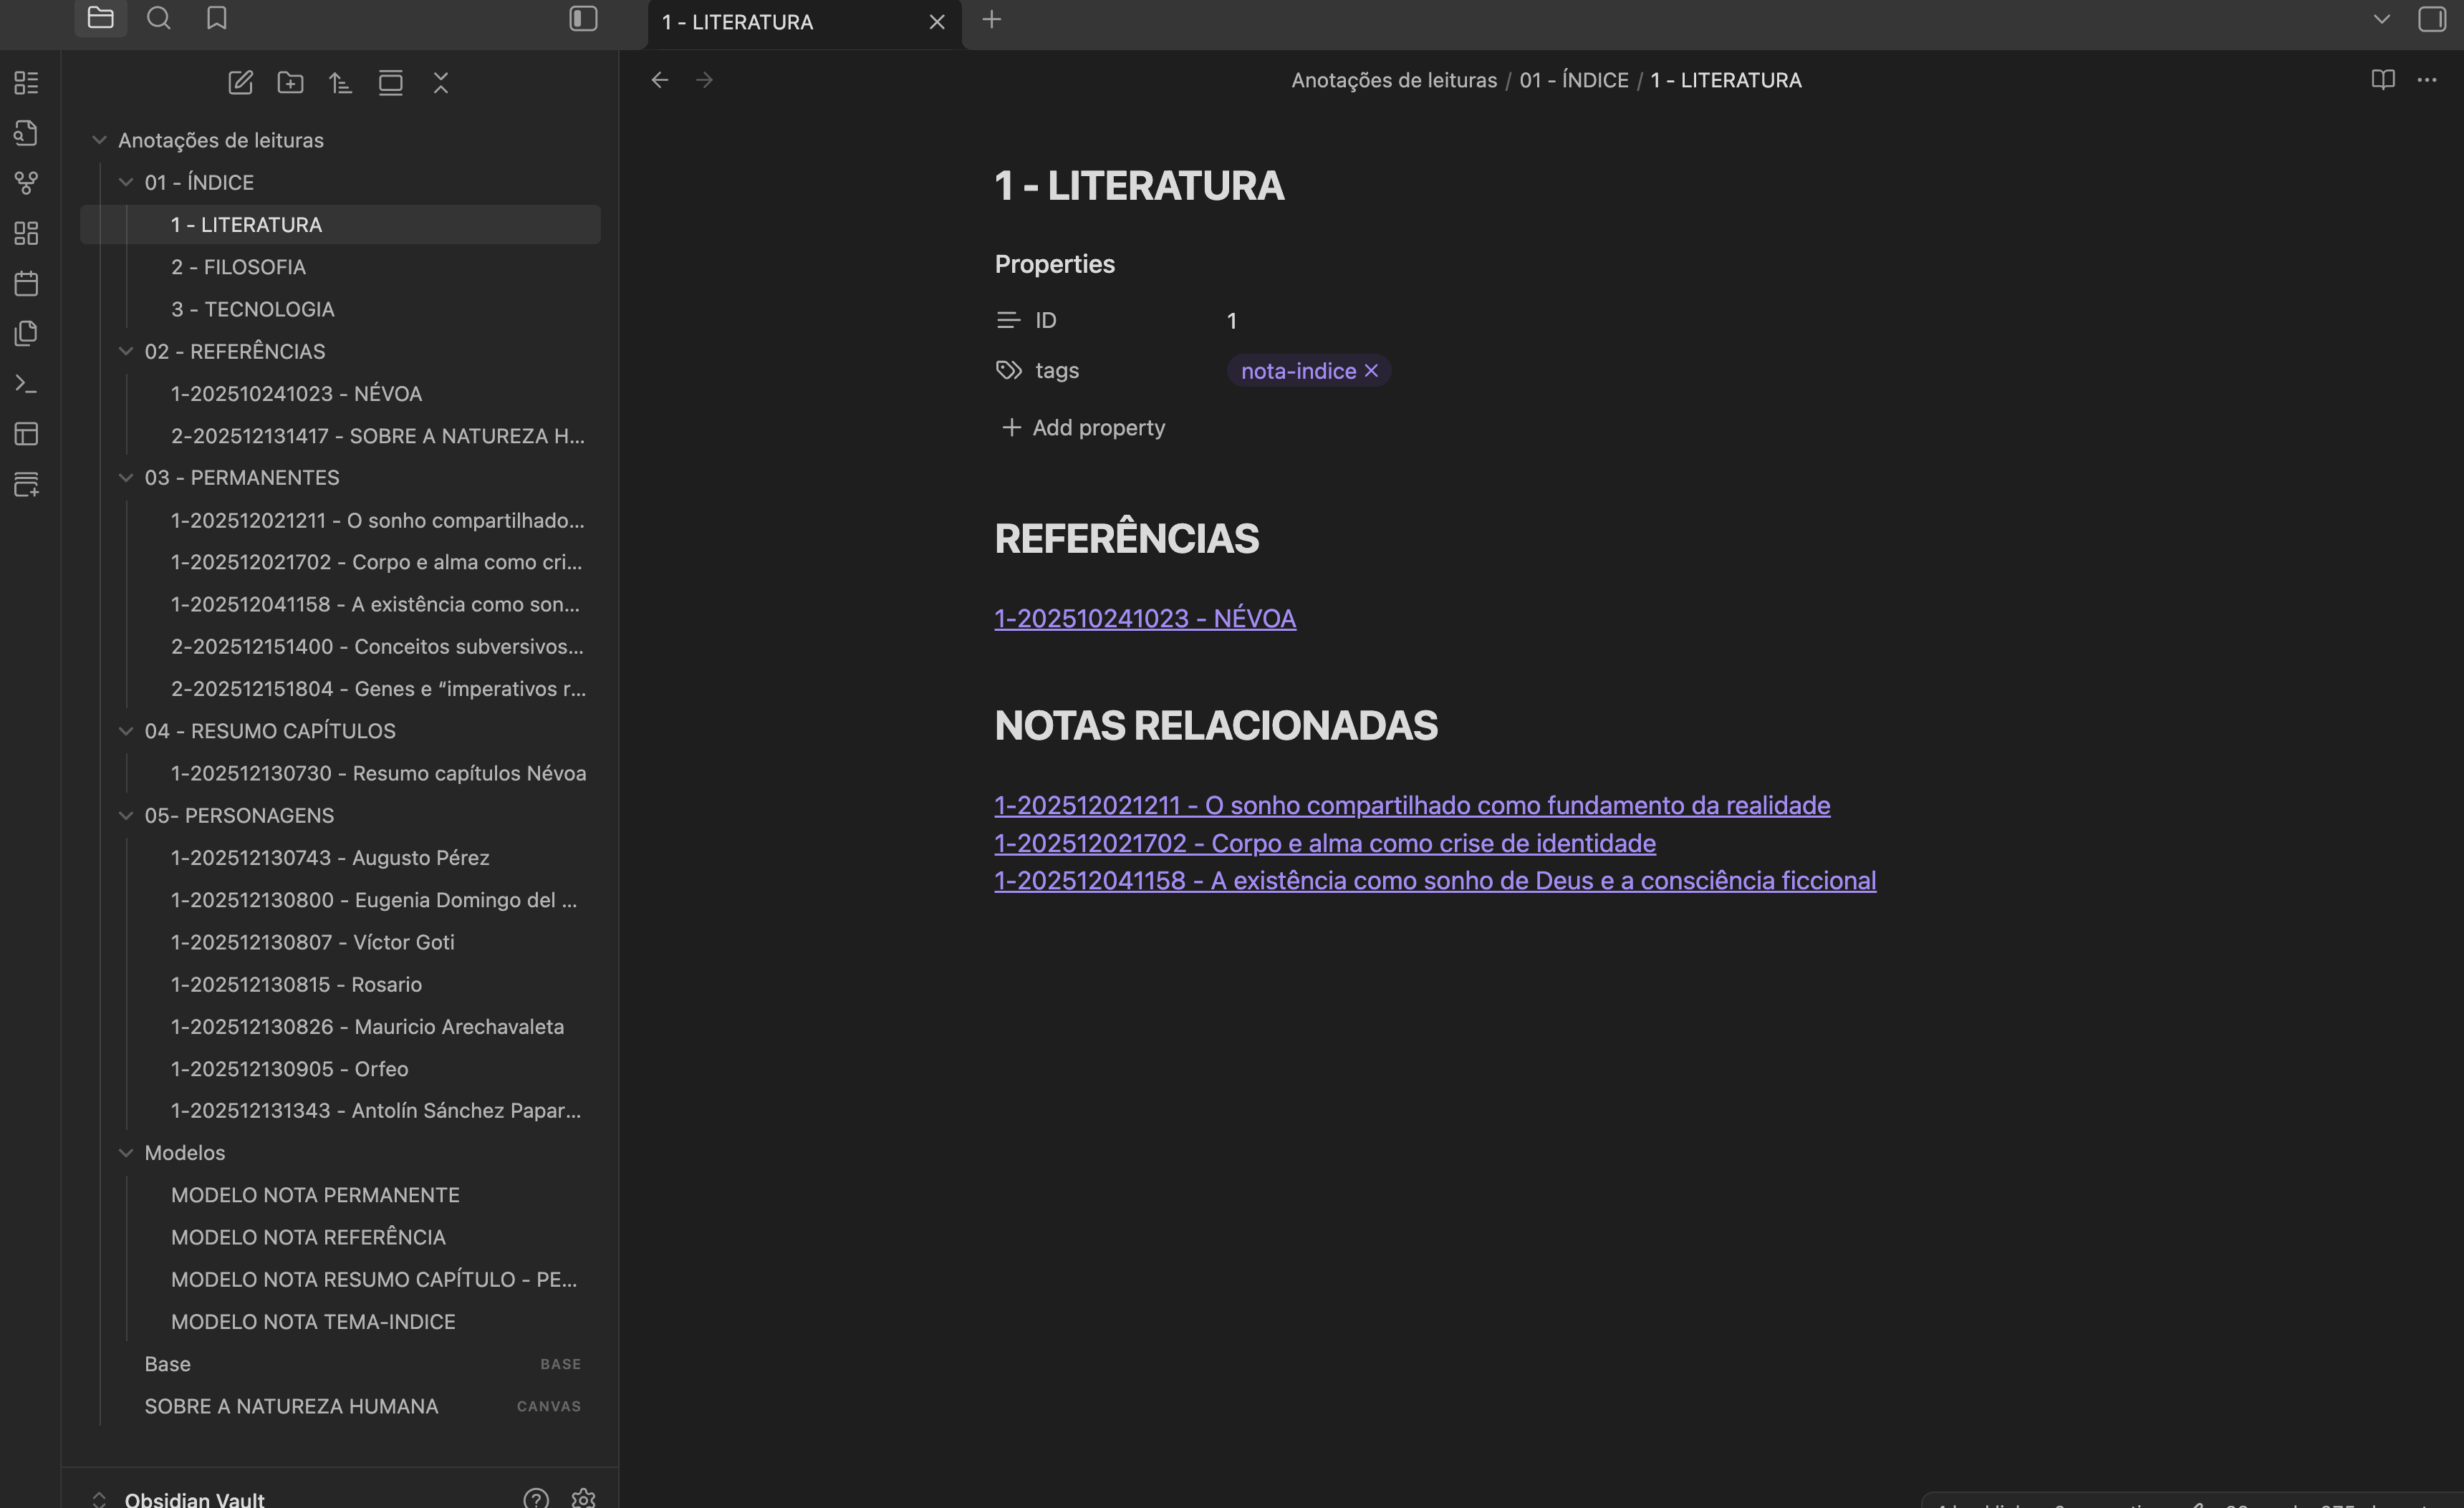Create a new note with the pencil icon

click(x=240, y=83)
